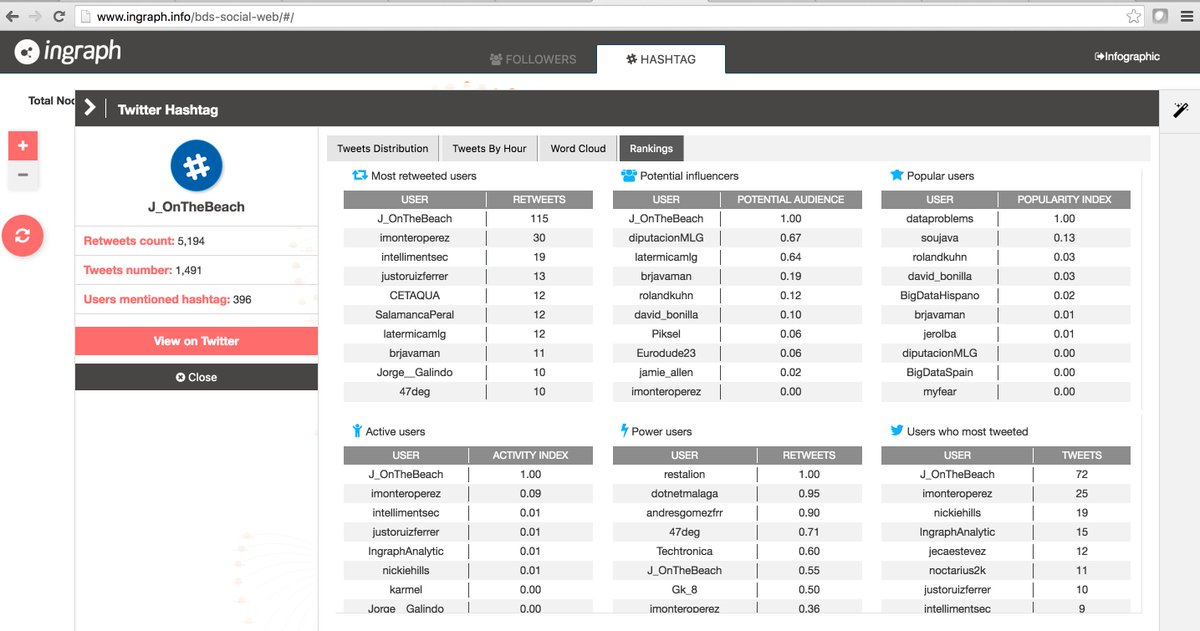The width and height of the screenshot is (1200, 631).
Task: Select Eurodude23 row
Action: (737, 353)
